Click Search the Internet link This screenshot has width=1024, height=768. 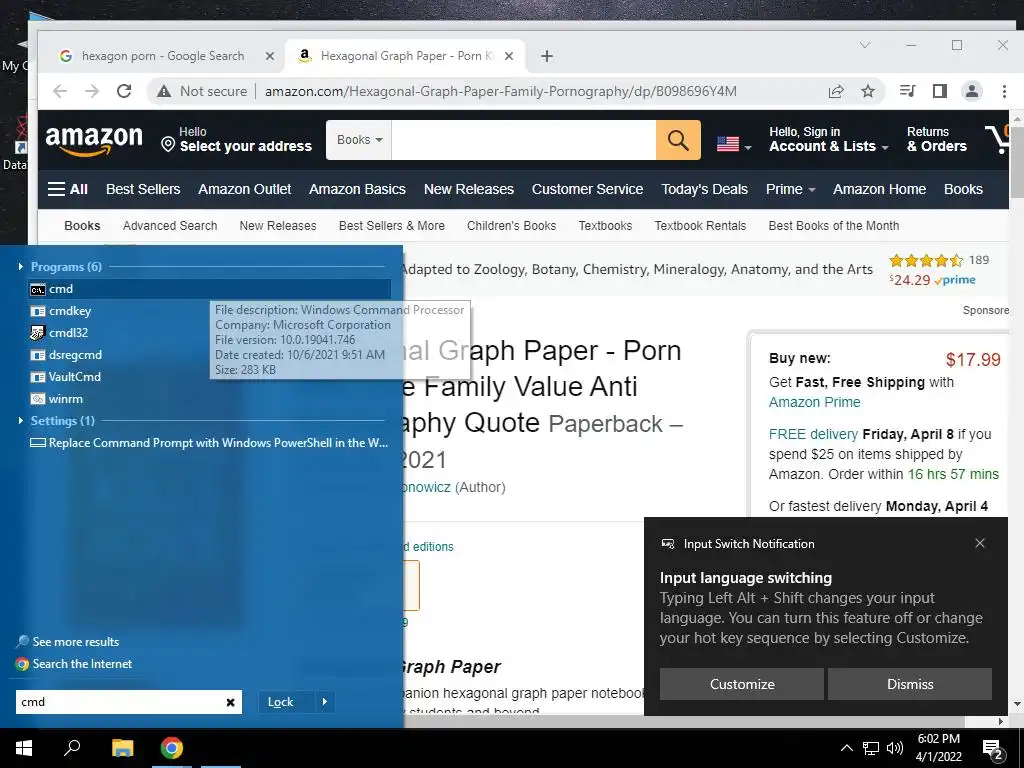pyautogui.click(x=74, y=664)
